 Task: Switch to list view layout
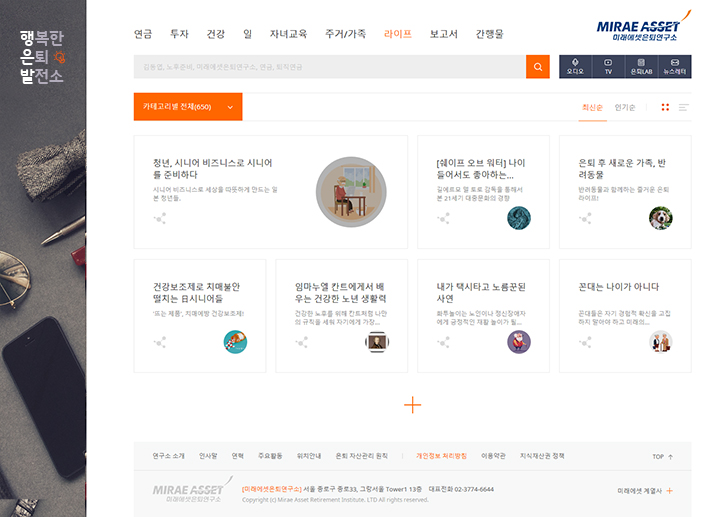coord(684,107)
